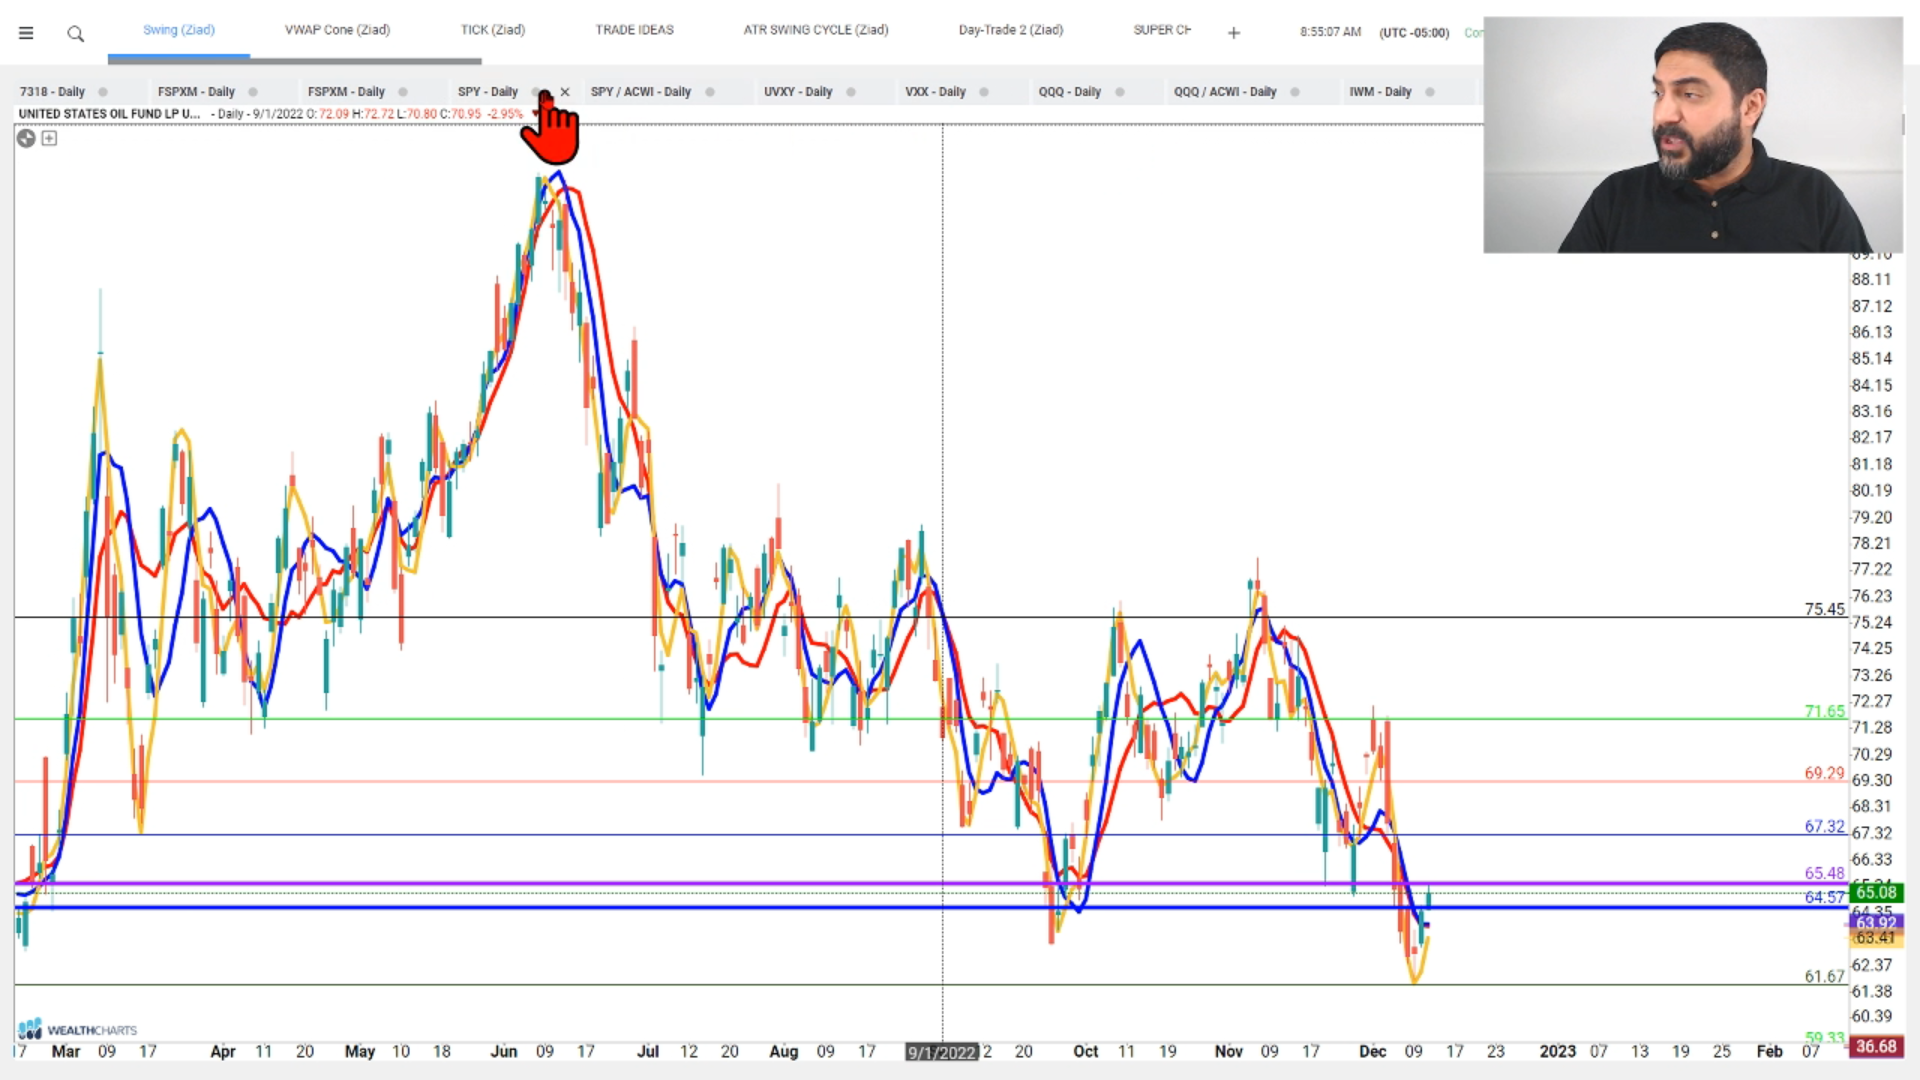Open the symbol search magnifier
This screenshot has width=1920, height=1080.
click(75, 34)
